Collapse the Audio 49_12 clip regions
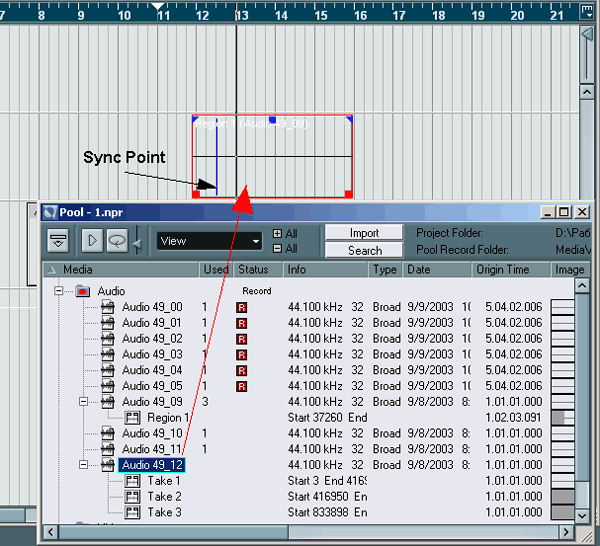Viewport: 600px width, 546px height. tap(83, 465)
